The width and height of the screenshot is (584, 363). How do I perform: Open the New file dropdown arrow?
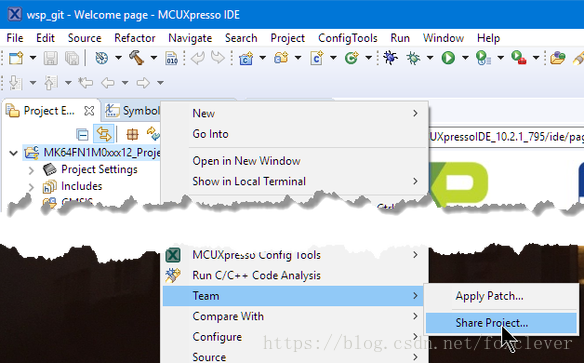pos(33,58)
